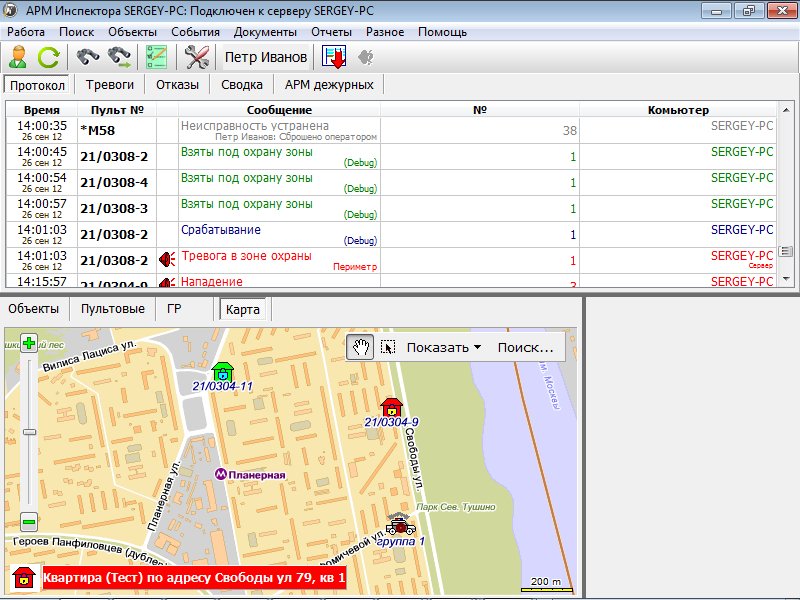The height and width of the screenshot is (600, 800).
Task: Select the Срабатывание row in the protocol
Action: [x=216, y=230]
